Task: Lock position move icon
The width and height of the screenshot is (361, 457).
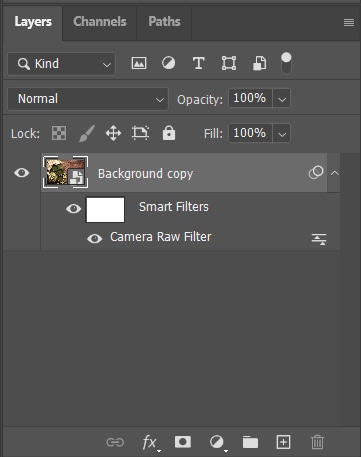Action: [113, 133]
